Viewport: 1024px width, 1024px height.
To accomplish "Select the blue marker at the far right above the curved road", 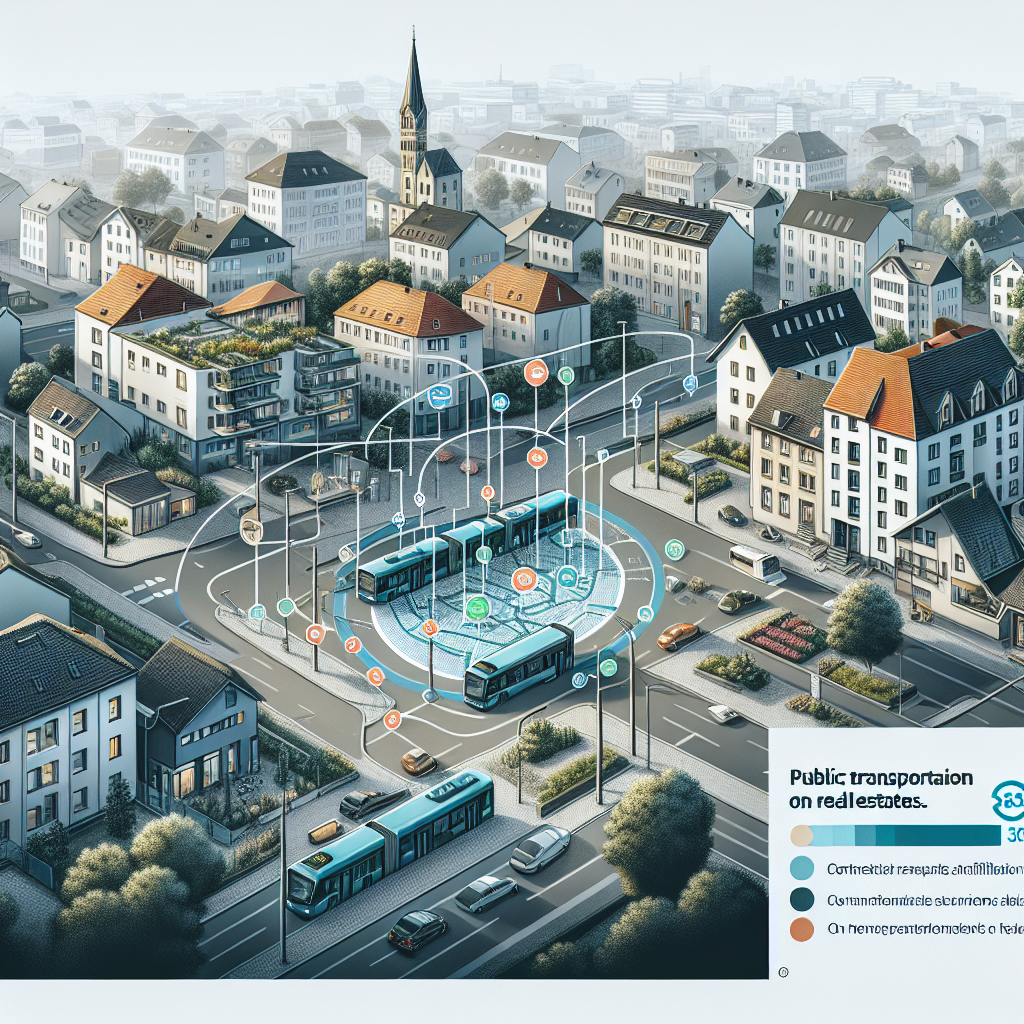I will click(x=689, y=382).
